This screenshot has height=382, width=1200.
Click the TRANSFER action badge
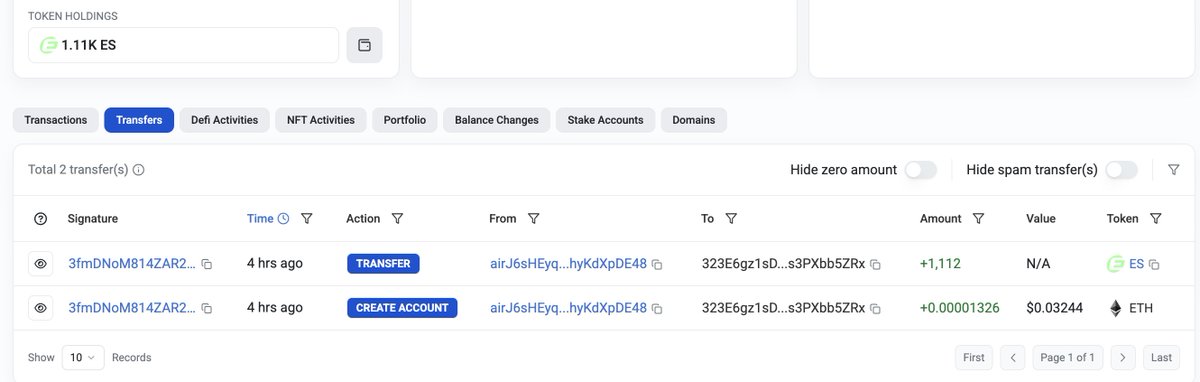pos(384,264)
